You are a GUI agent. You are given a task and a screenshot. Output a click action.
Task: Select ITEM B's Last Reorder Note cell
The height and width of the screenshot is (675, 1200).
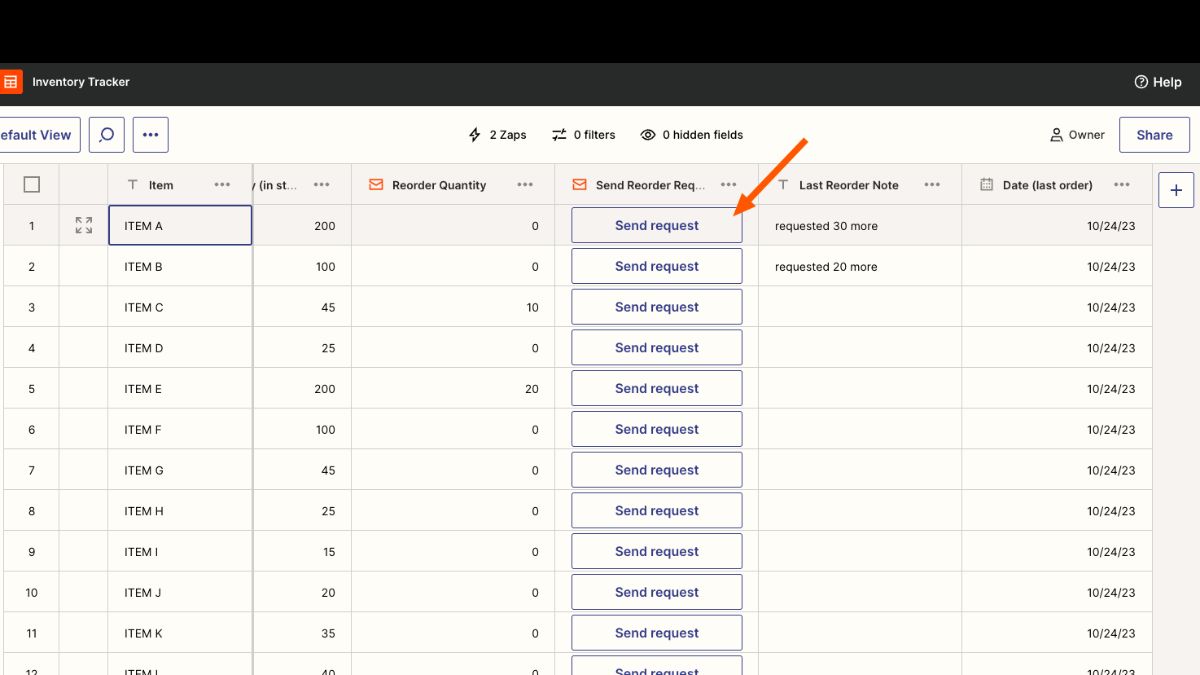(x=859, y=267)
